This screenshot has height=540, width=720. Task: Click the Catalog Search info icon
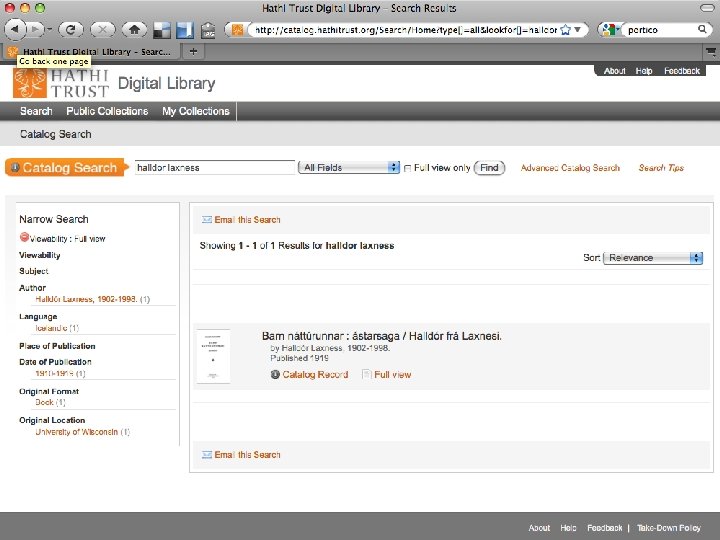[x=15, y=168]
